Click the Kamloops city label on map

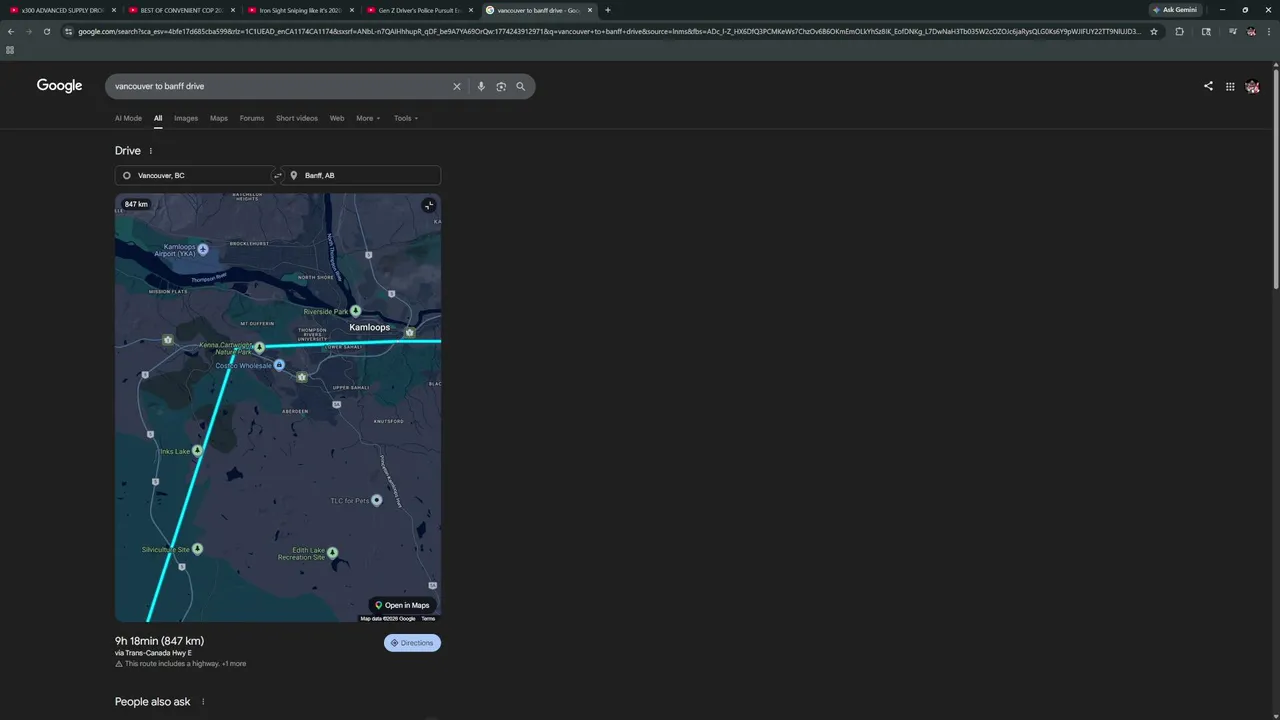pyautogui.click(x=369, y=327)
